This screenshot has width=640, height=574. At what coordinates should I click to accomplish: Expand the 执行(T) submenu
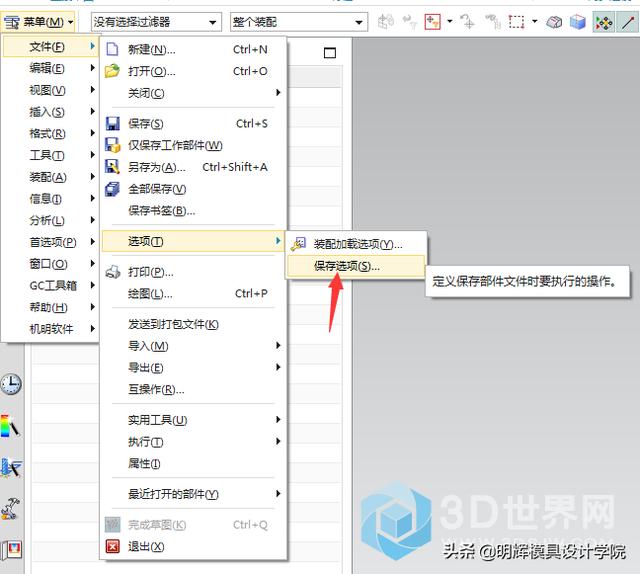193,442
